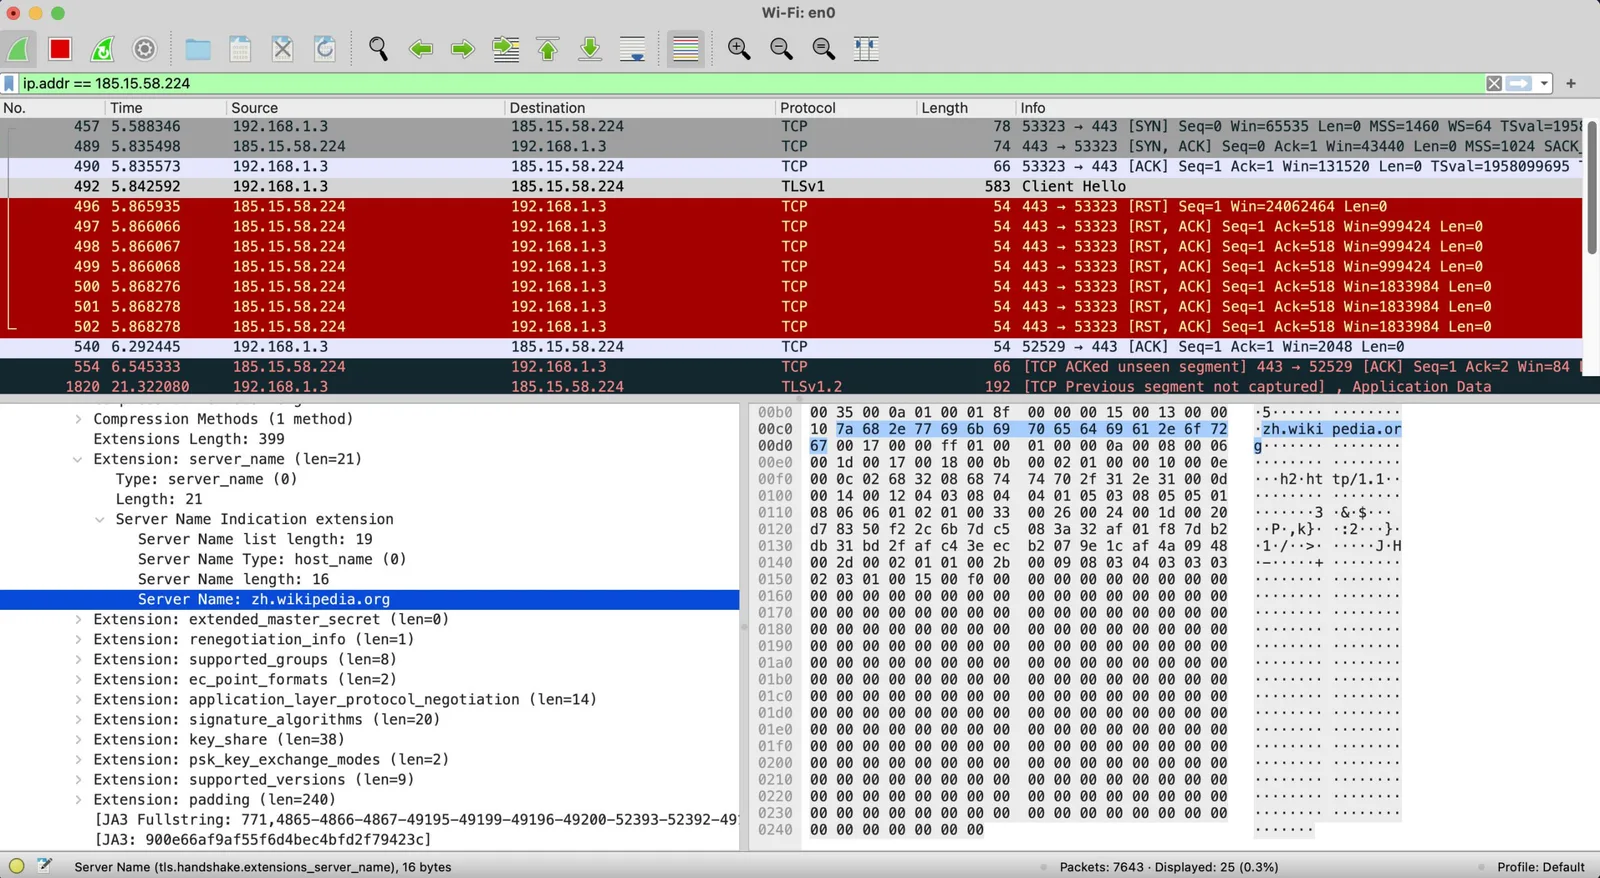The height and width of the screenshot is (878, 1600).
Task: Restart the current capture
Action: pyautogui.click(x=102, y=48)
